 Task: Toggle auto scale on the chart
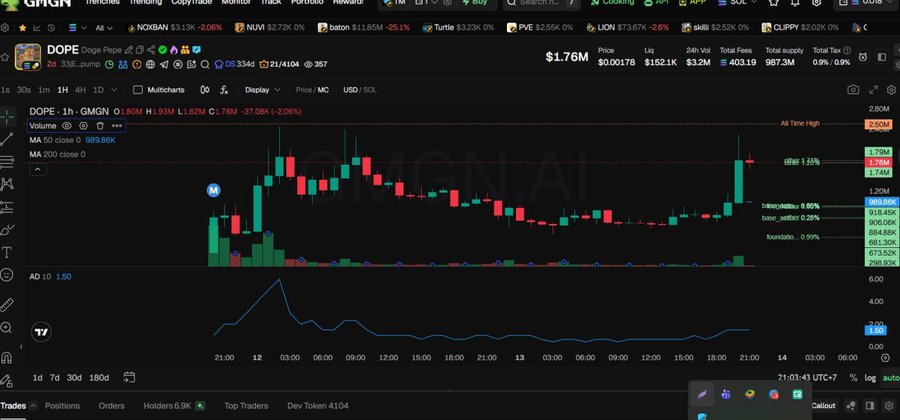[x=891, y=378]
